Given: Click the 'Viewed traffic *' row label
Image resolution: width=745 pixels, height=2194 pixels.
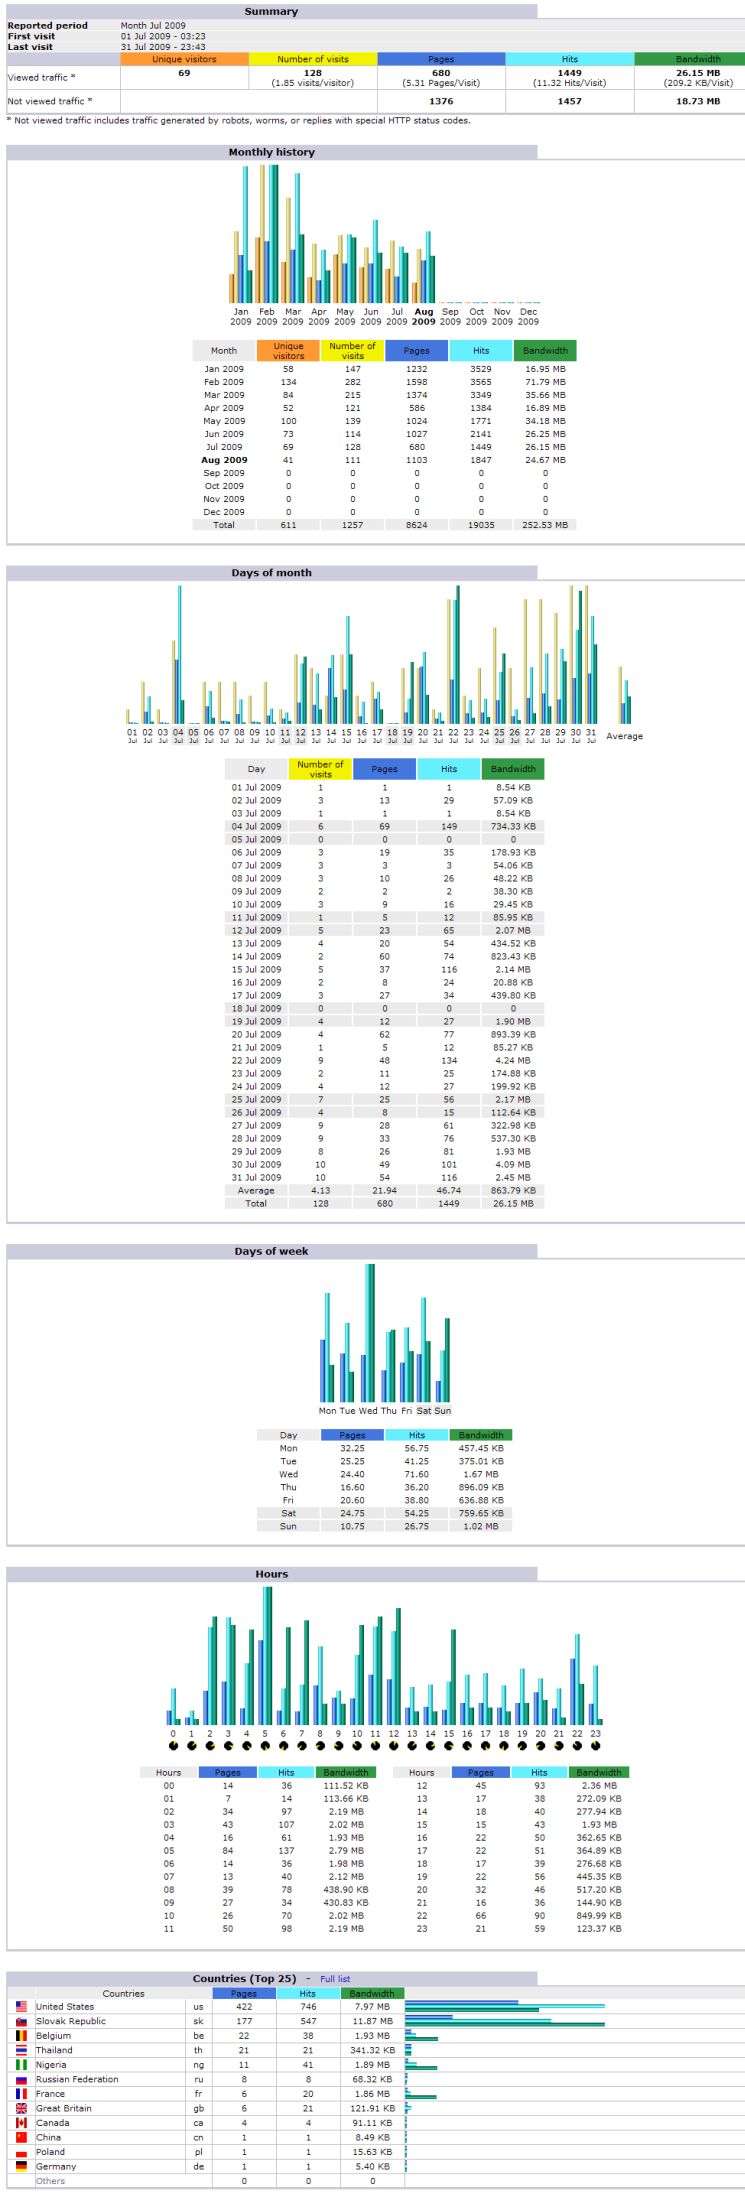Looking at the screenshot, I should pyautogui.click(x=41, y=77).
